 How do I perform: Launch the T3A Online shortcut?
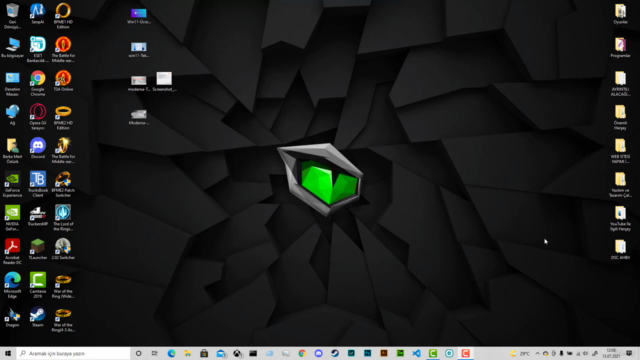pyautogui.click(x=63, y=81)
